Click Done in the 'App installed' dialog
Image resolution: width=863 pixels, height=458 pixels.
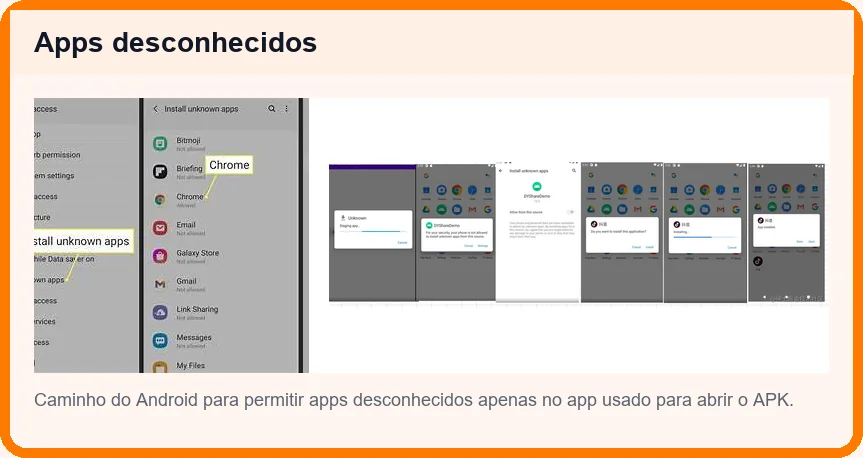(x=800, y=242)
